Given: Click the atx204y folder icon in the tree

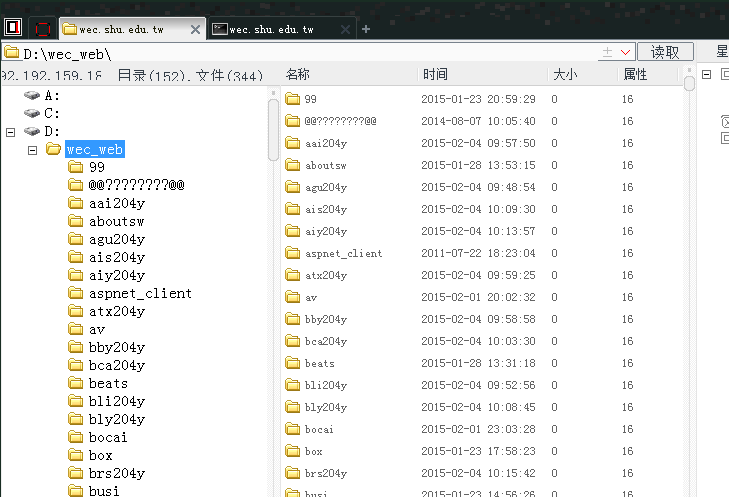Looking at the screenshot, I should click(75, 311).
